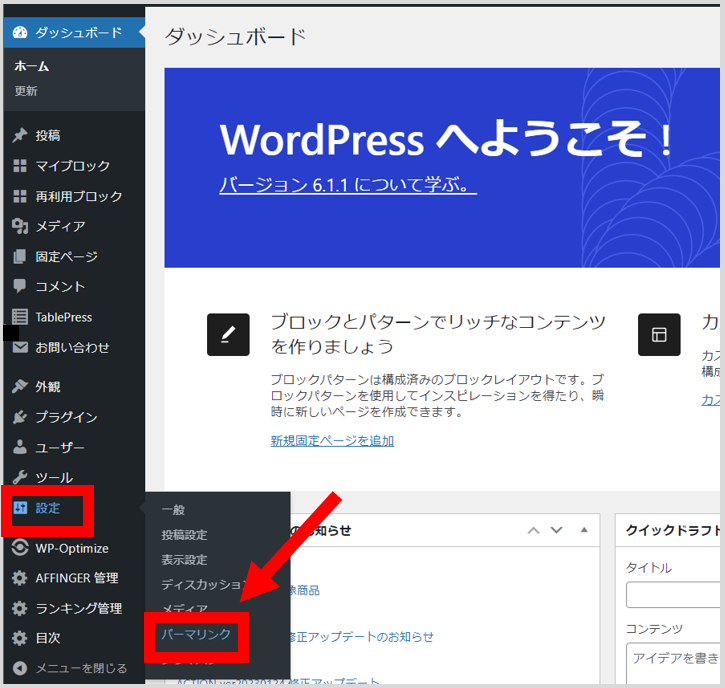Click the Posts pushpin icon
Screen dimensions: 725x688
[20, 135]
